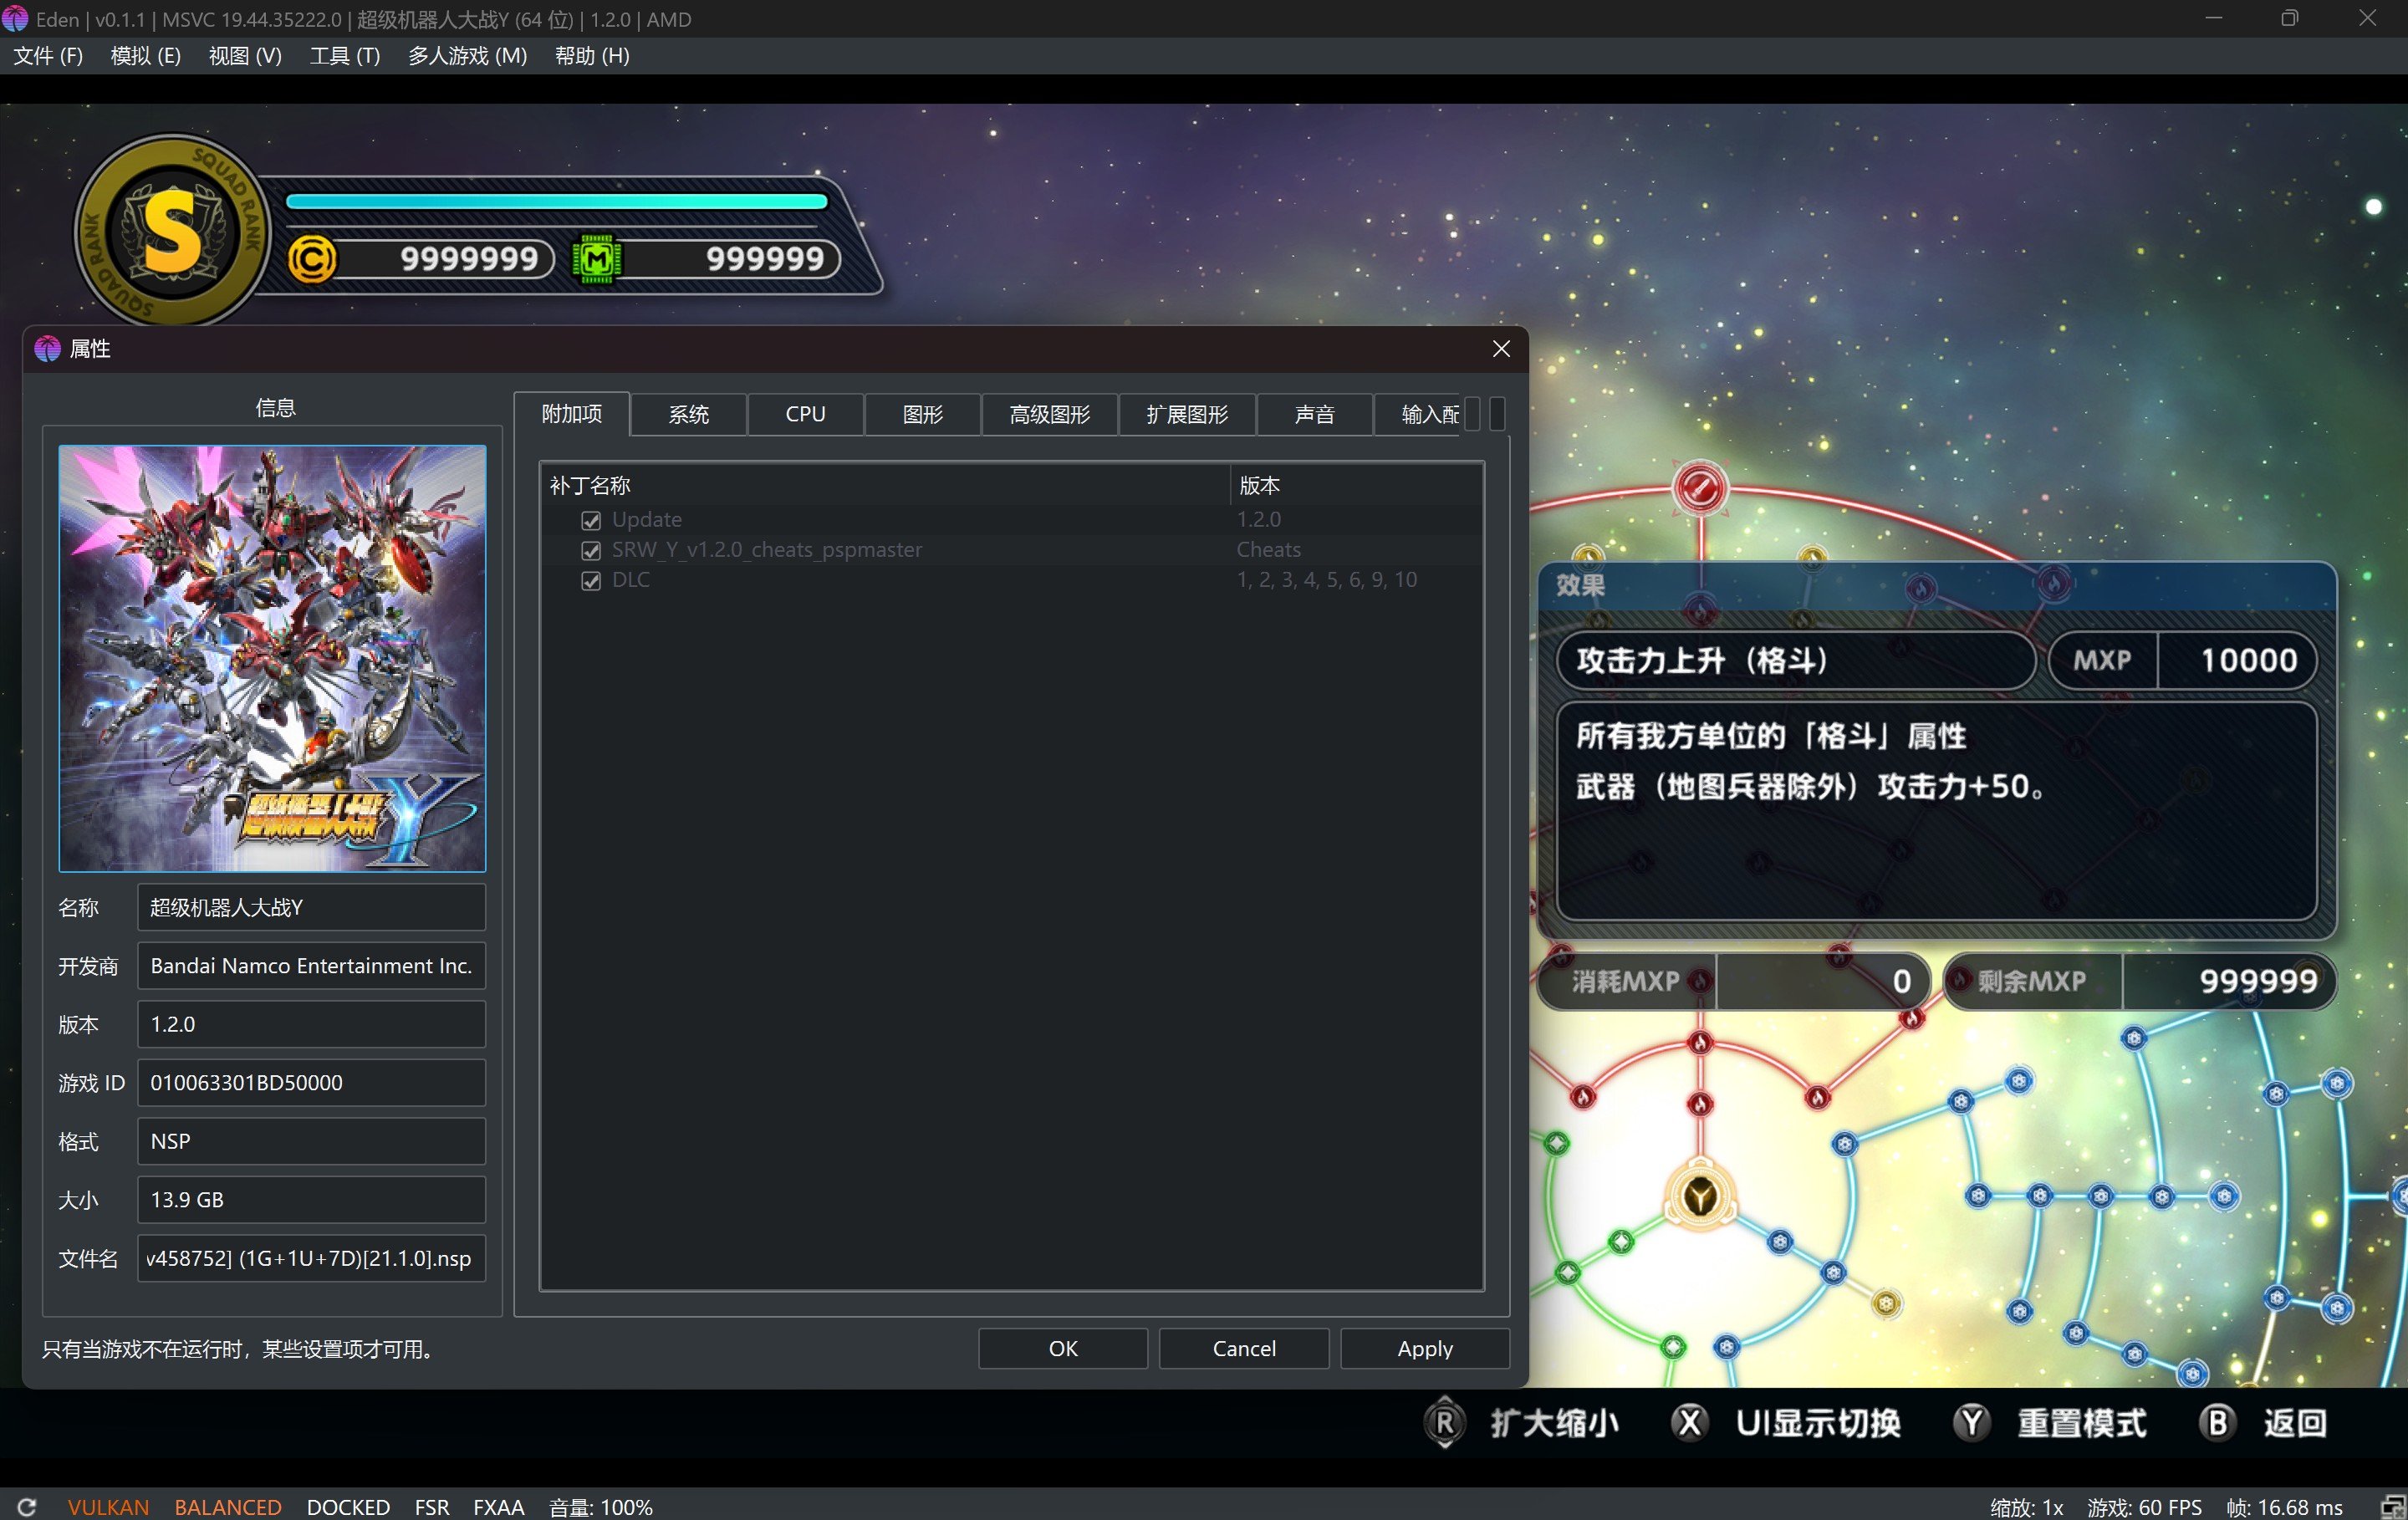The height and width of the screenshot is (1520, 2408).
Task: Open the 模拟 (E) menu
Action: tap(146, 56)
